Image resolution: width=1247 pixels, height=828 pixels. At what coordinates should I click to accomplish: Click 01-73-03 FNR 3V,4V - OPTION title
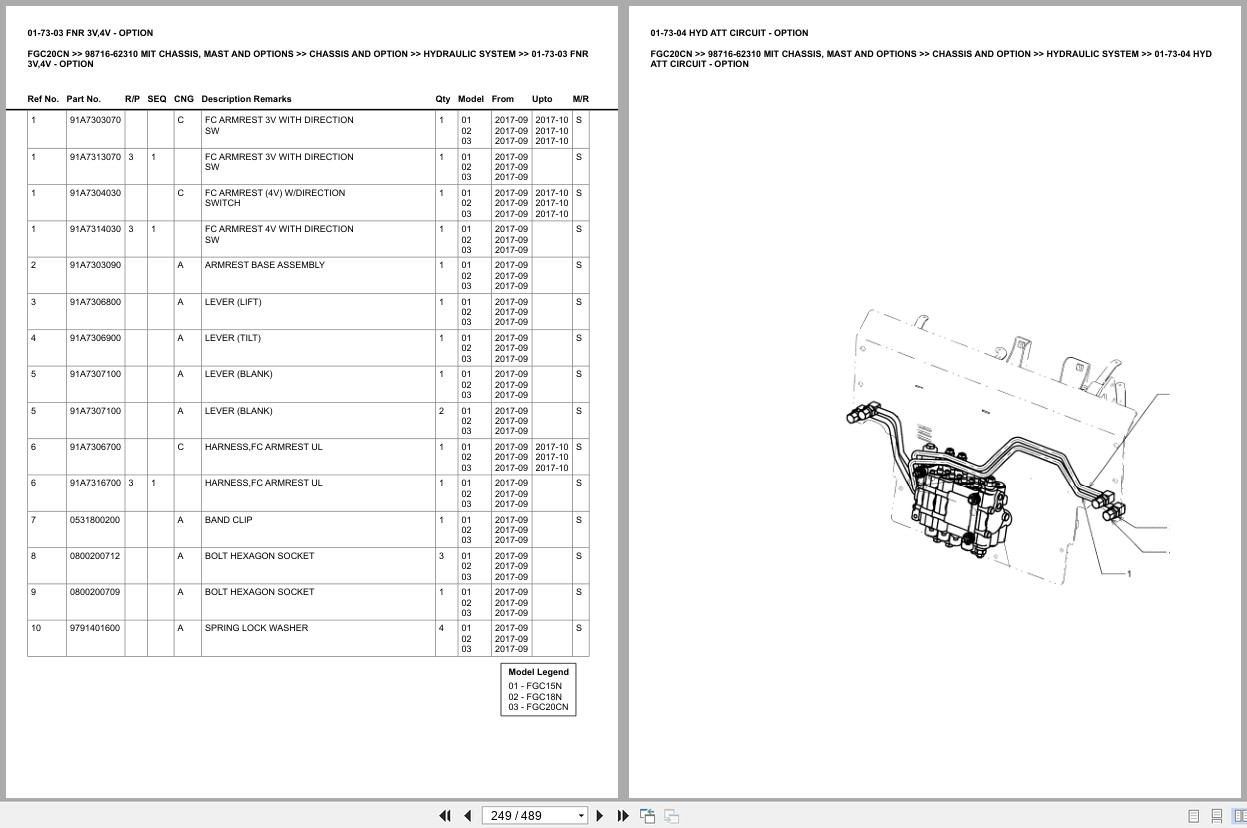point(90,33)
